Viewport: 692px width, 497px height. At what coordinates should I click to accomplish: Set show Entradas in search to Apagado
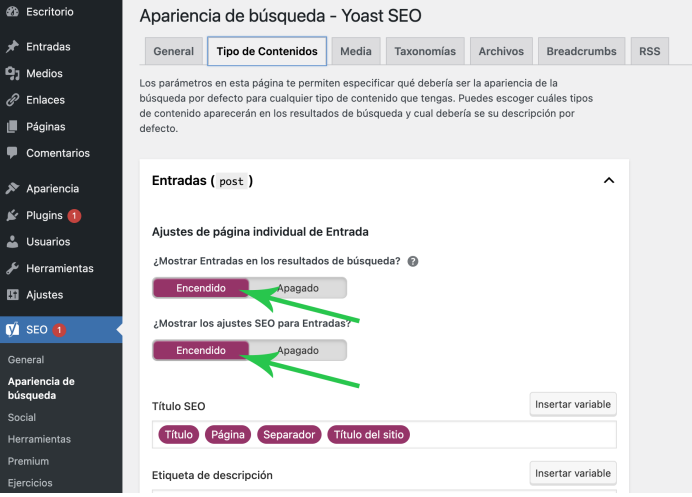[298, 288]
